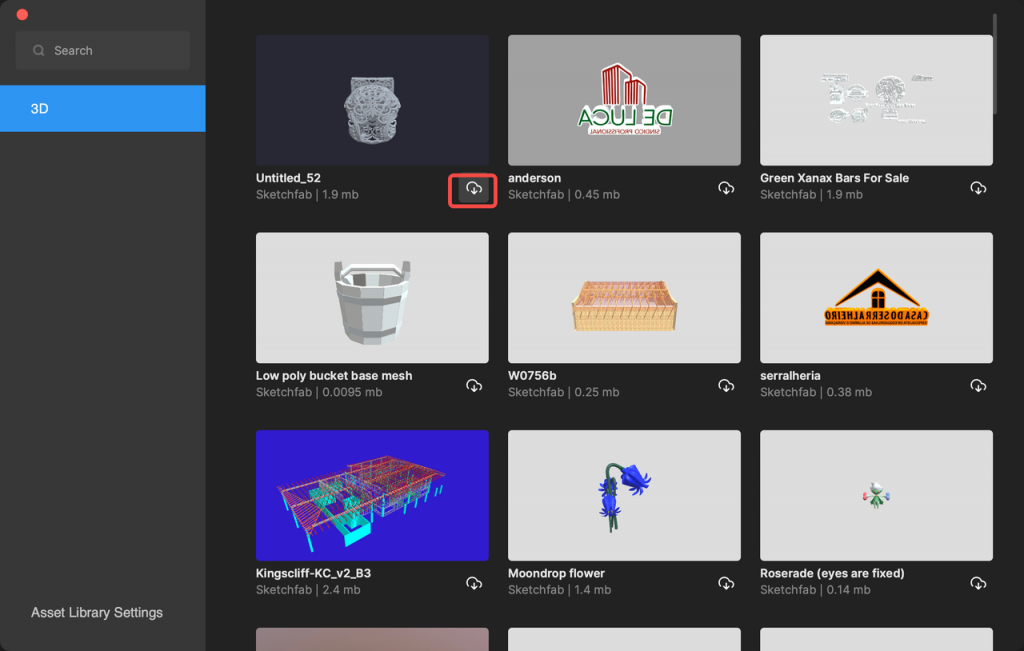Open the Roserade thumbnail
This screenshot has width=1024, height=651.
click(876, 496)
